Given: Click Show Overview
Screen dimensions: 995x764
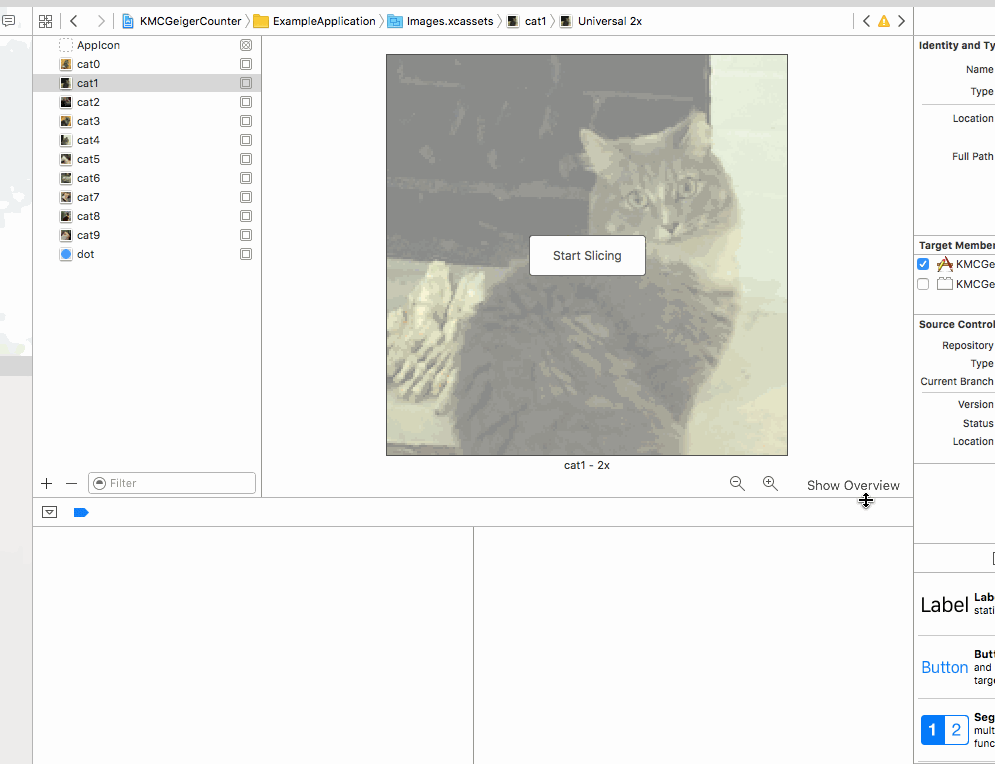Looking at the screenshot, I should pyautogui.click(x=853, y=485).
